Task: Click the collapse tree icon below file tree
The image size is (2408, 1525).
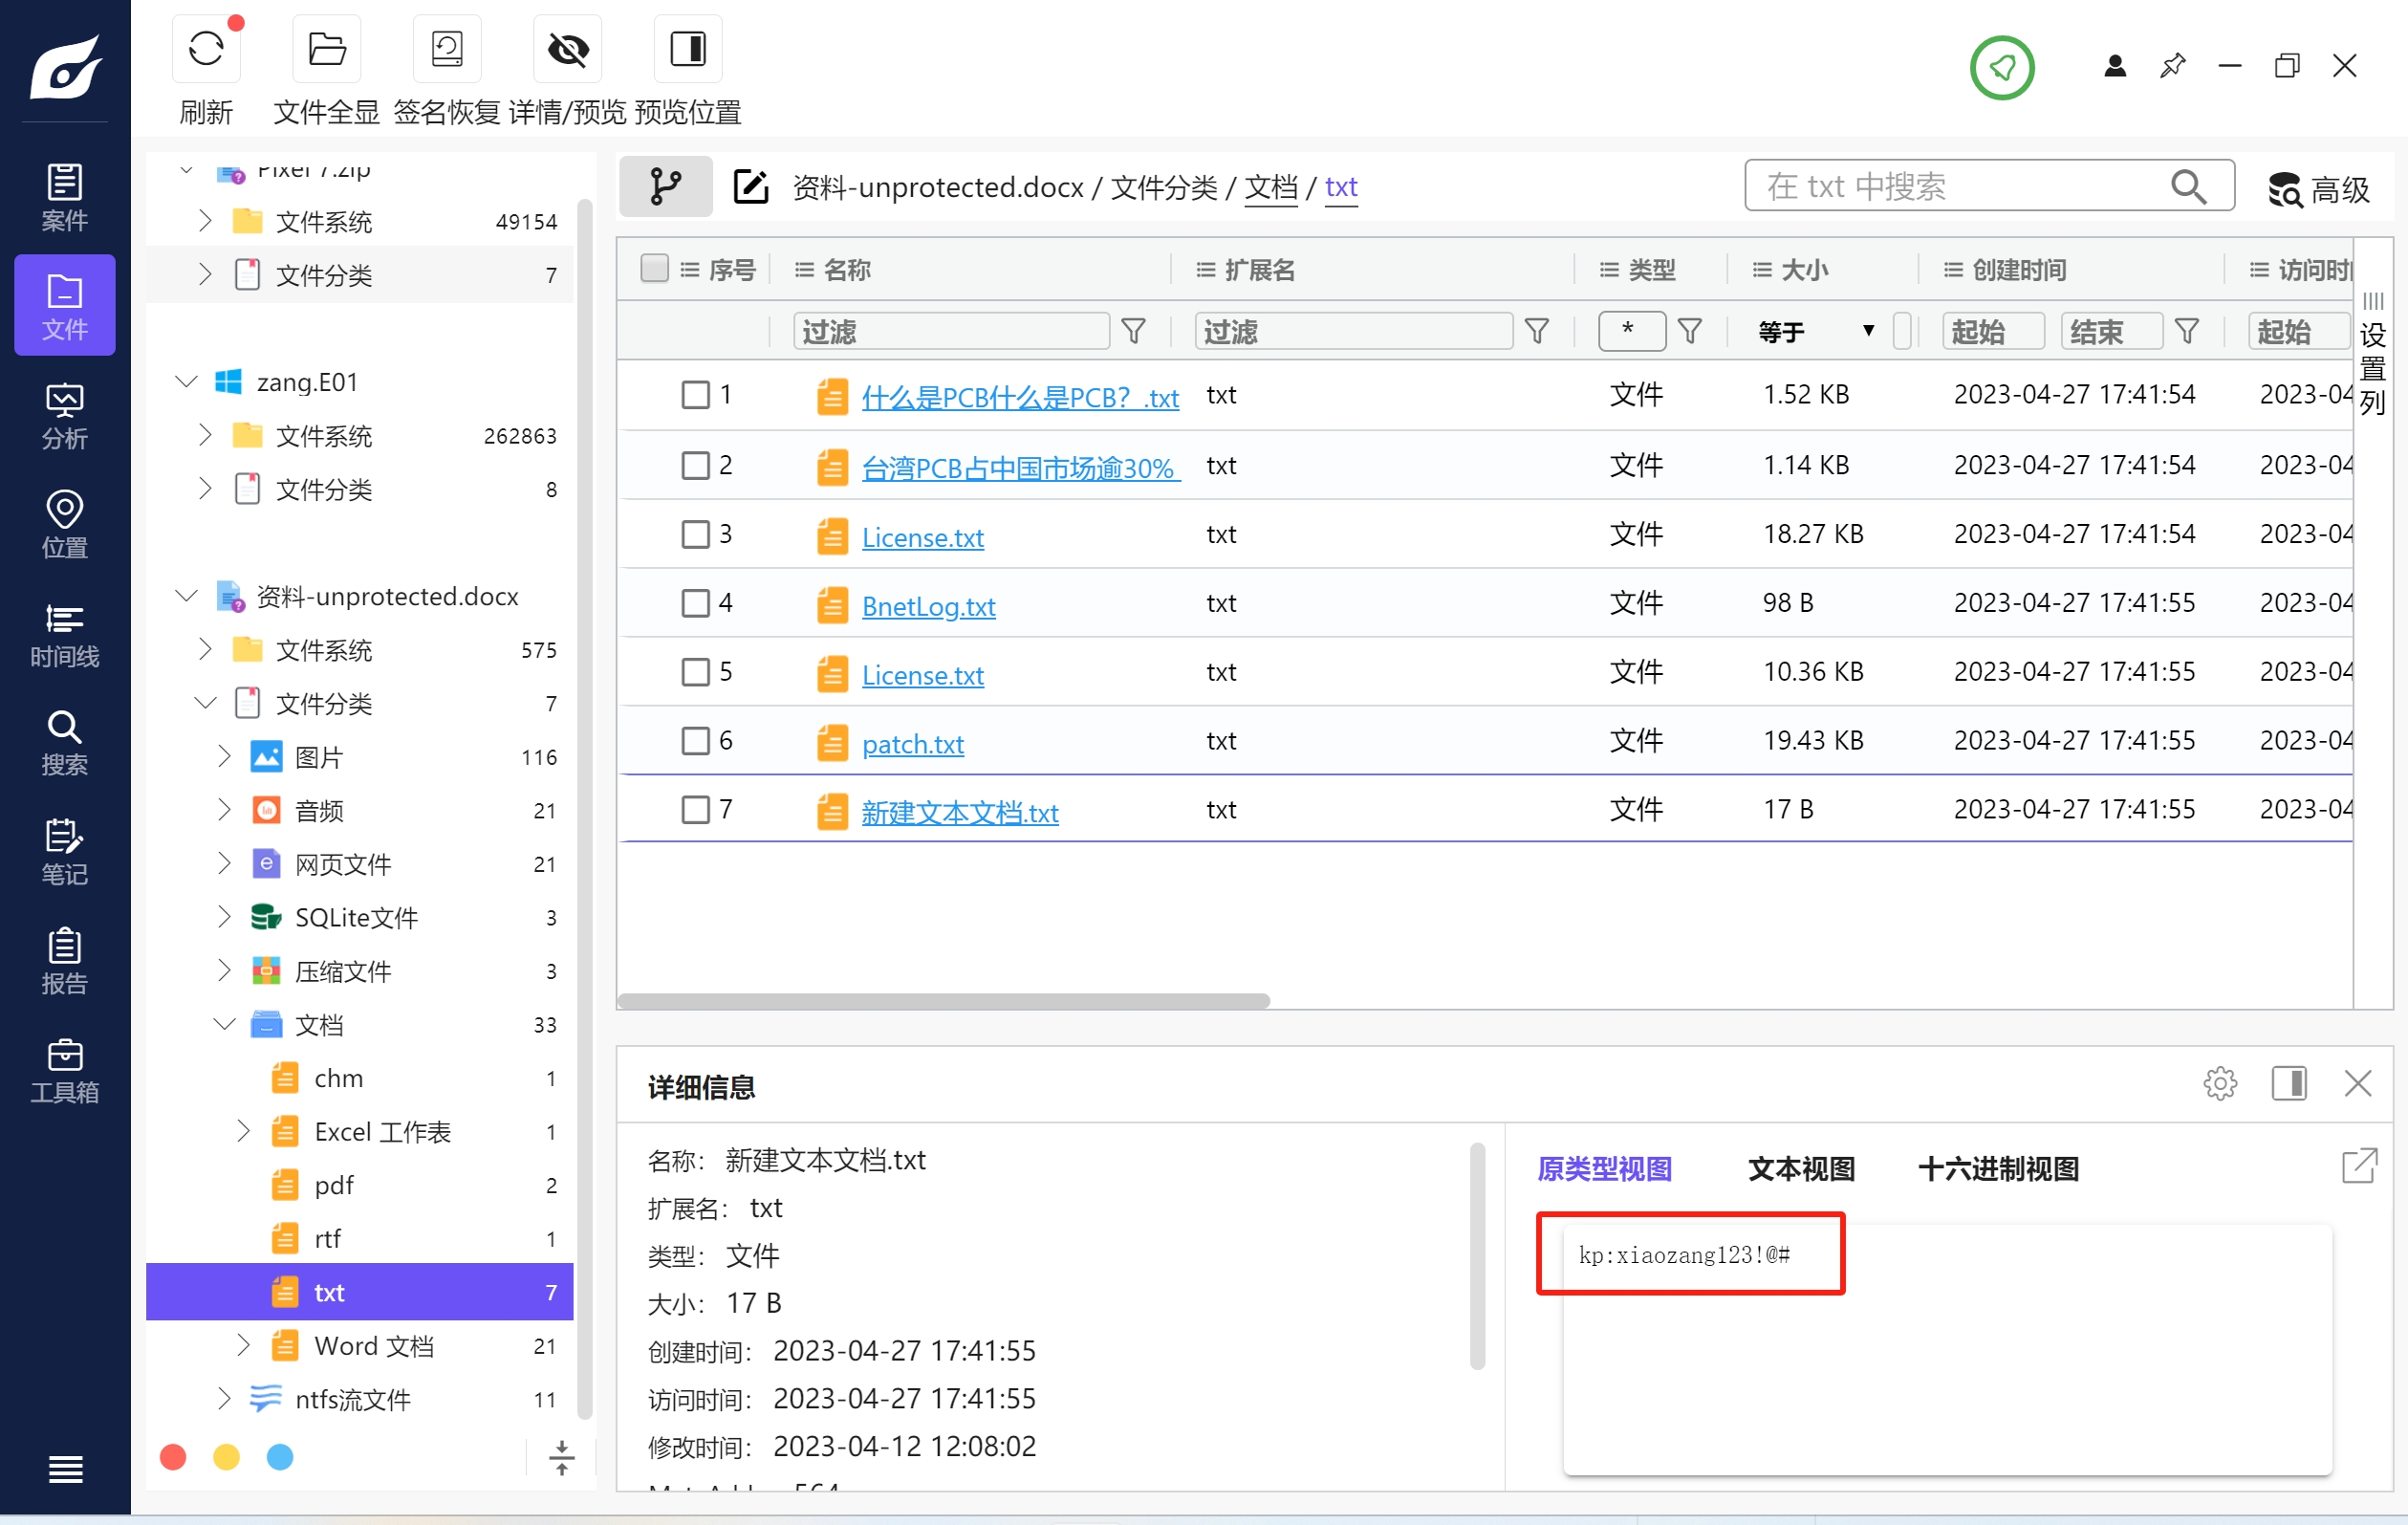Action: [x=561, y=1456]
